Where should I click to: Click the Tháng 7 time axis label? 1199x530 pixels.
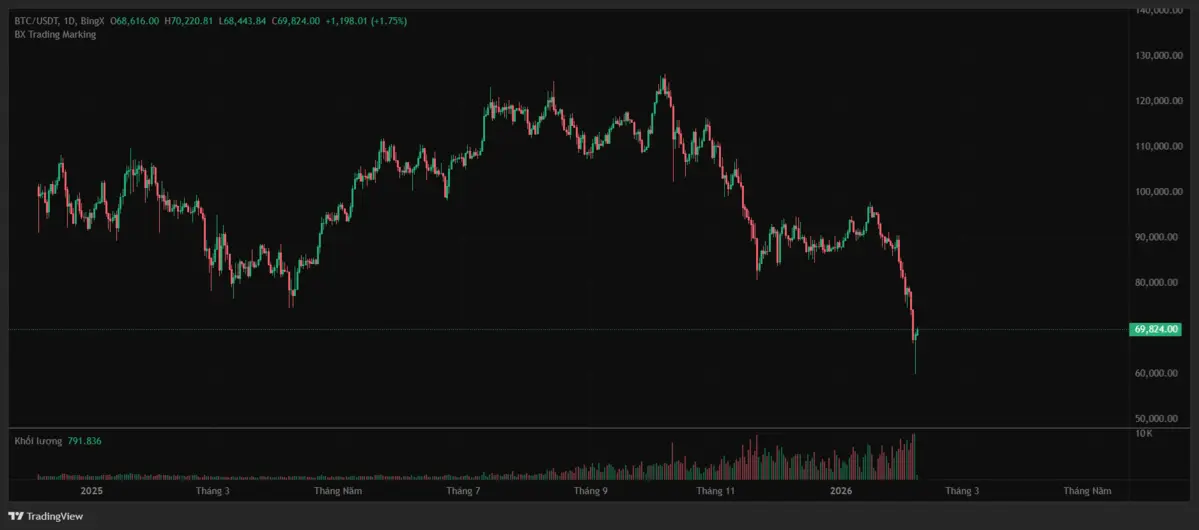463,491
